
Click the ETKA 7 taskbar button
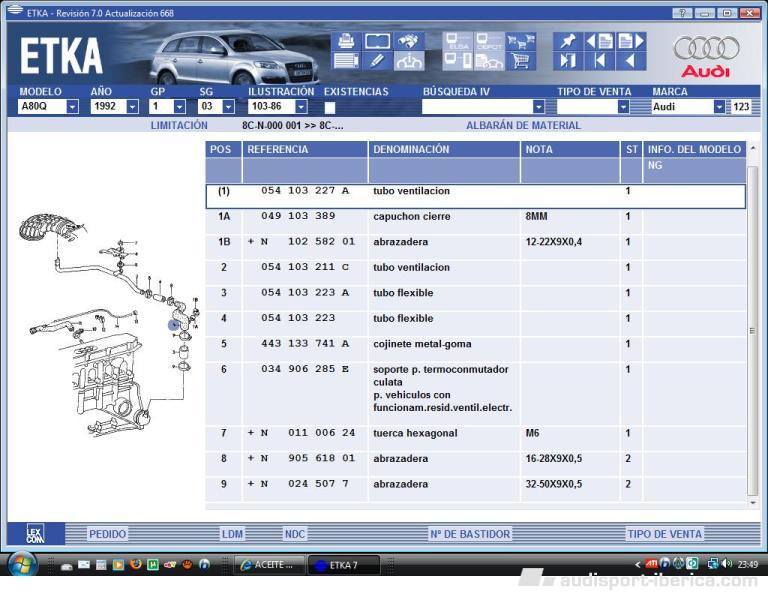click(x=343, y=565)
